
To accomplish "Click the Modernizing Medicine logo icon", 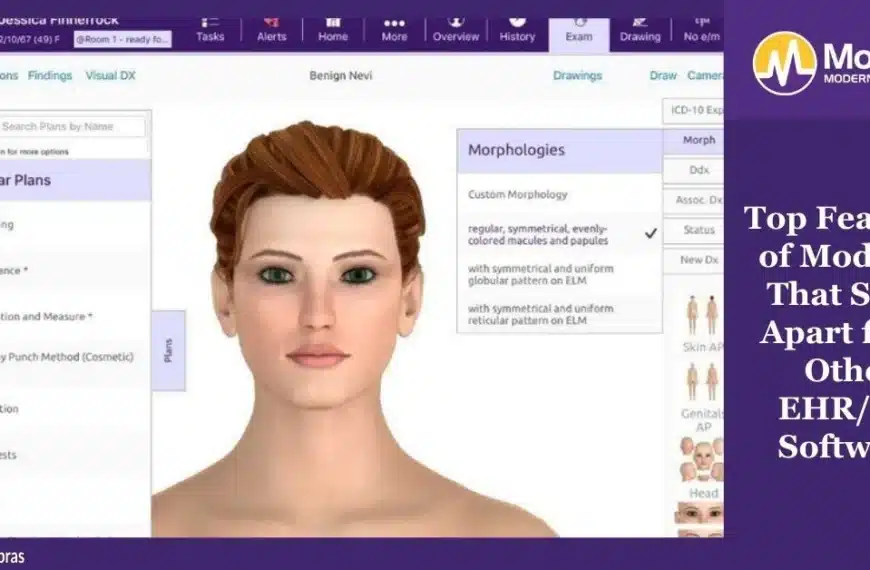I will [x=784, y=63].
